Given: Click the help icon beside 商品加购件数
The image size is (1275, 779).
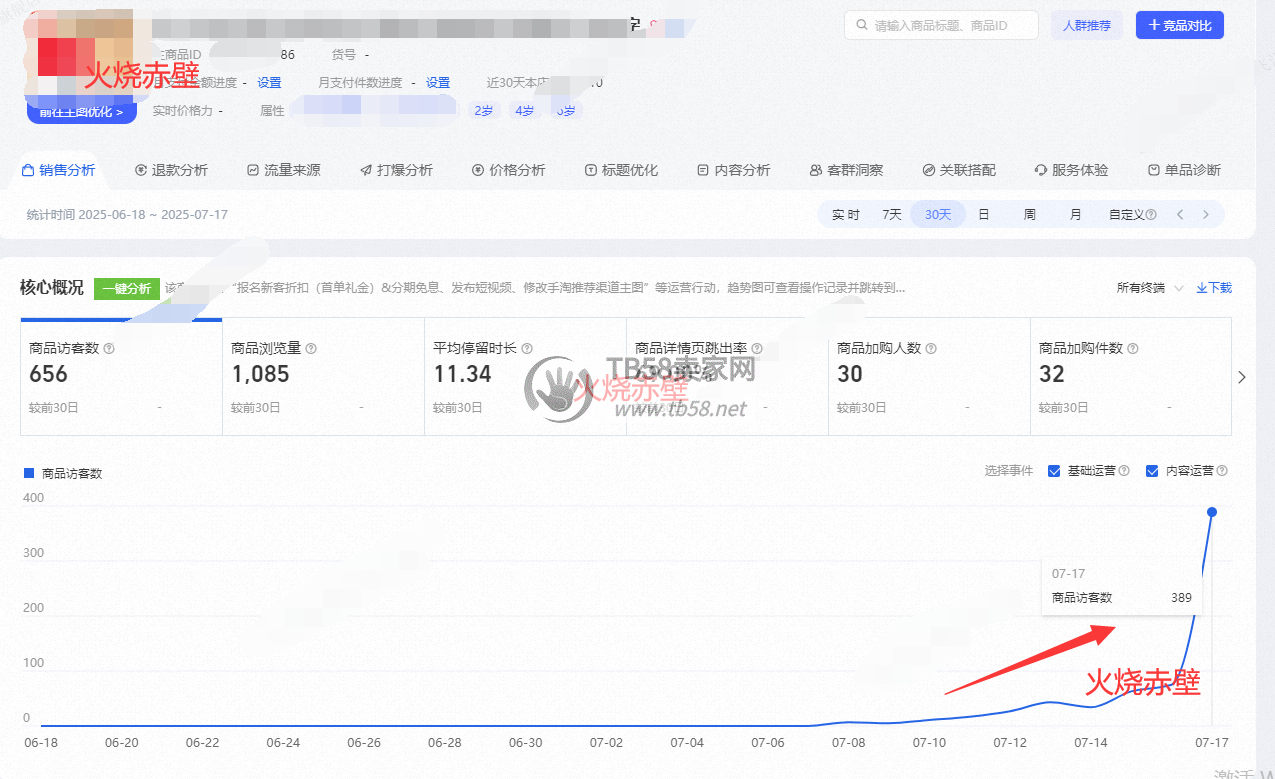Looking at the screenshot, I should 1133,349.
